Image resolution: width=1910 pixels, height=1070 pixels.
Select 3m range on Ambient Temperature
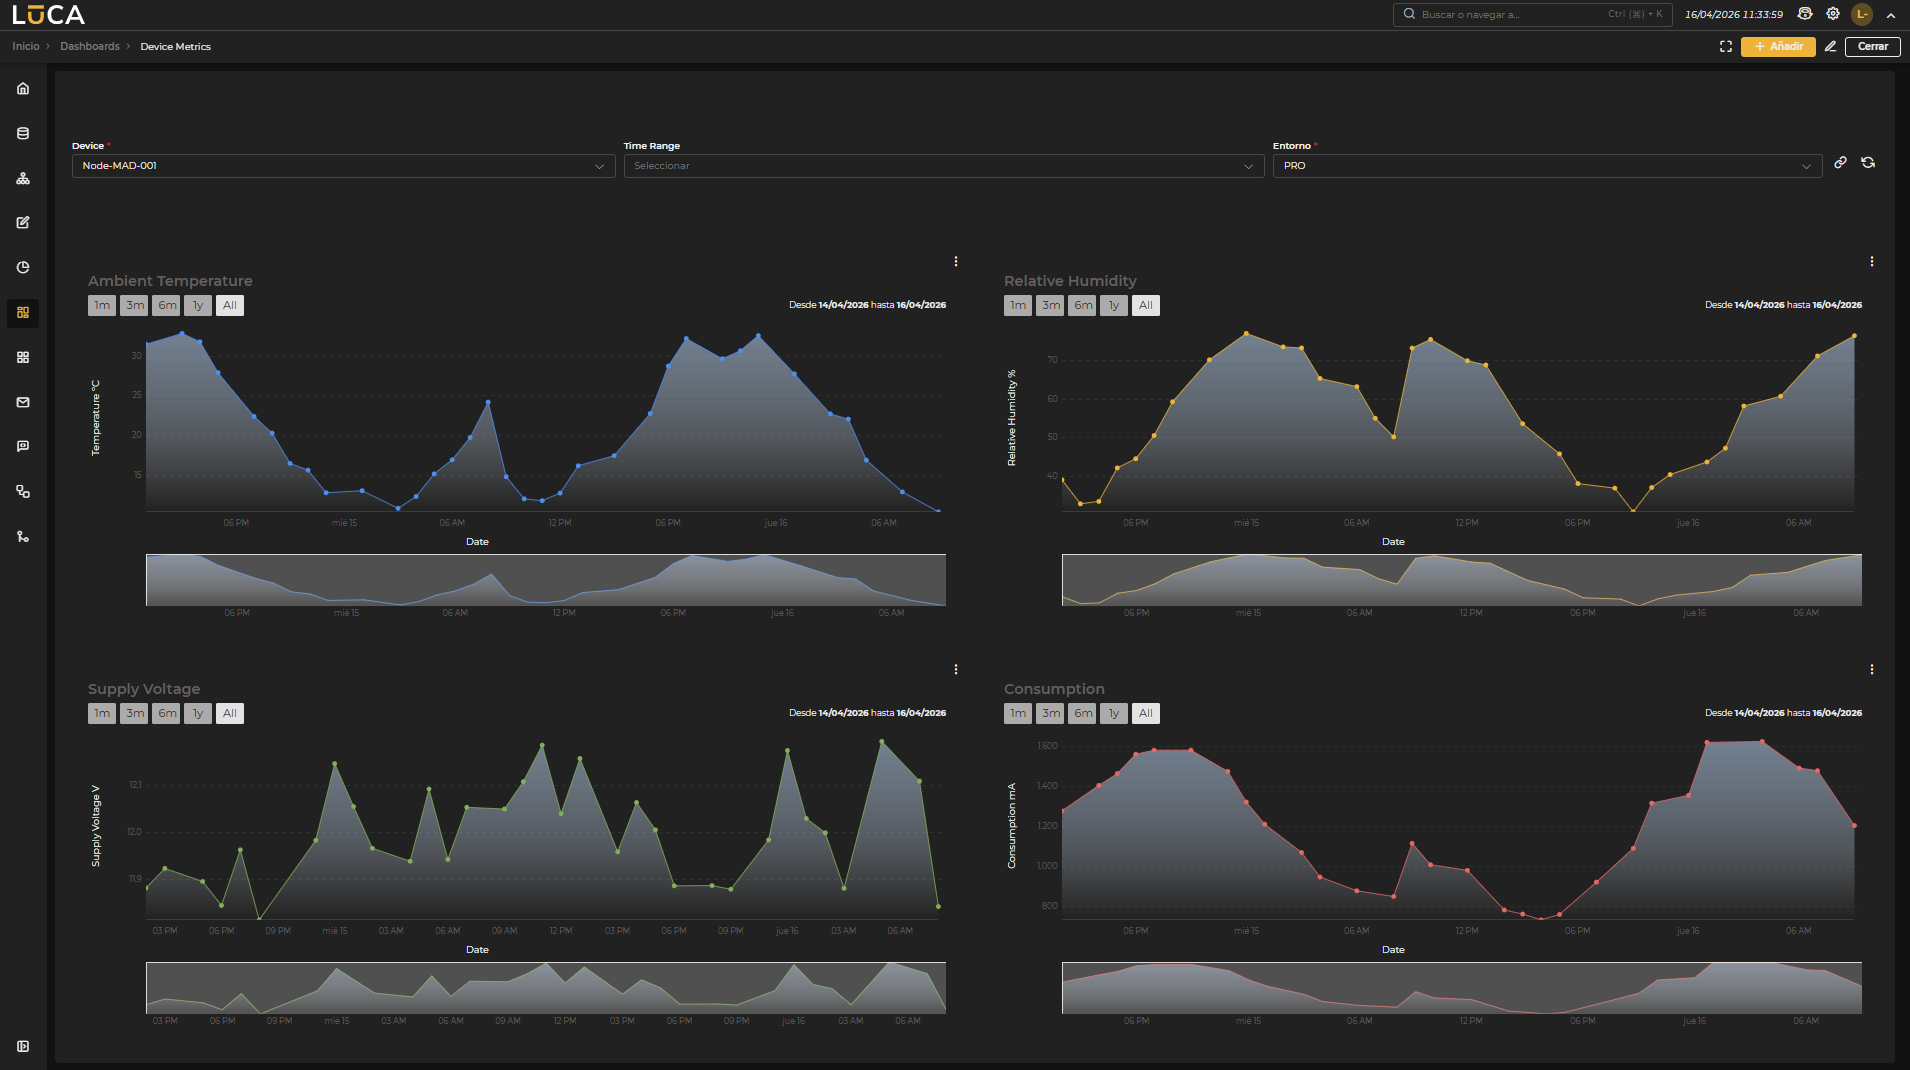[x=134, y=305]
